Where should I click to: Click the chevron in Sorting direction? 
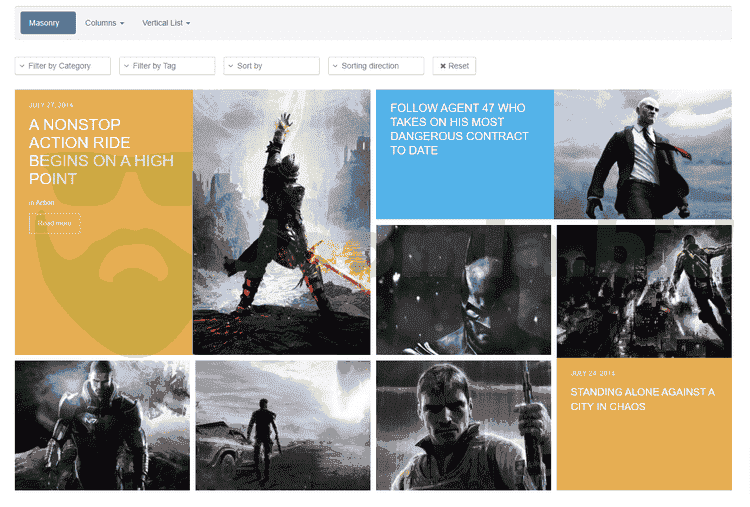coord(335,66)
